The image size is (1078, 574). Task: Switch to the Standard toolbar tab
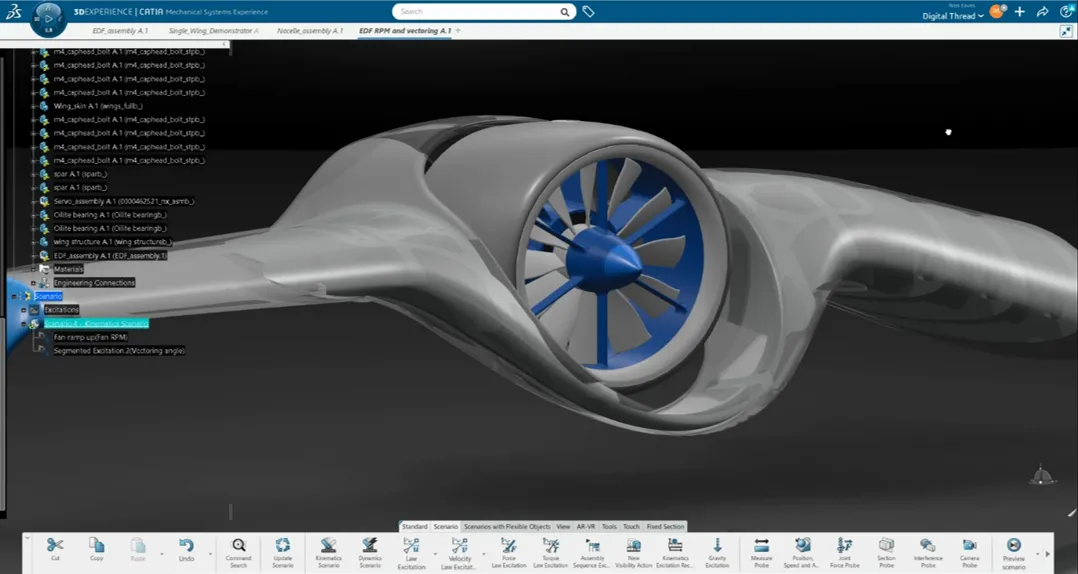point(415,527)
